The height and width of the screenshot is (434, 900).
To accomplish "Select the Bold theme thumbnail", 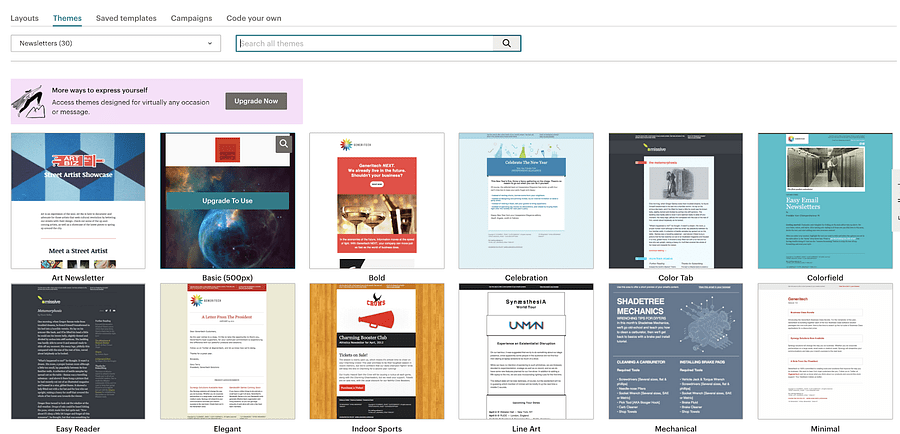I will click(376, 200).
